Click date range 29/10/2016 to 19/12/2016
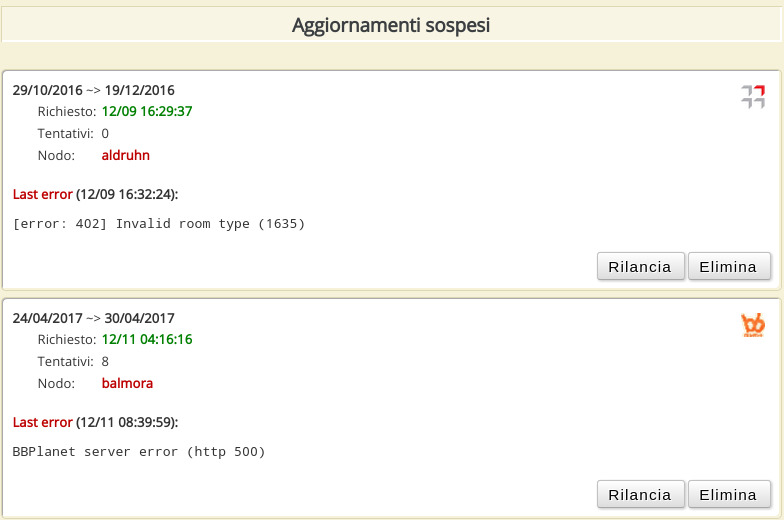784x520 pixels. coord(94,90)
